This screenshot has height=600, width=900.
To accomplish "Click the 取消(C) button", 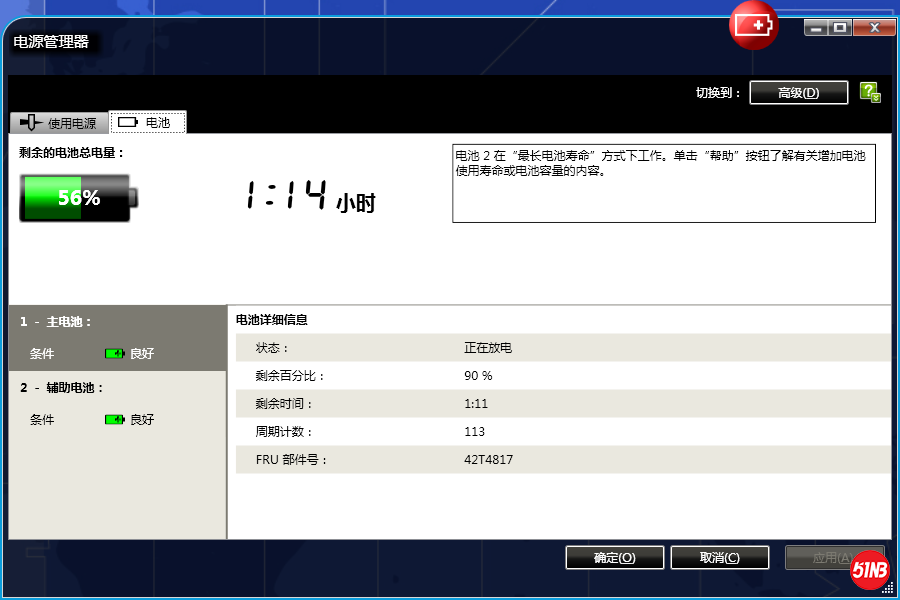I will pos(719,557).
